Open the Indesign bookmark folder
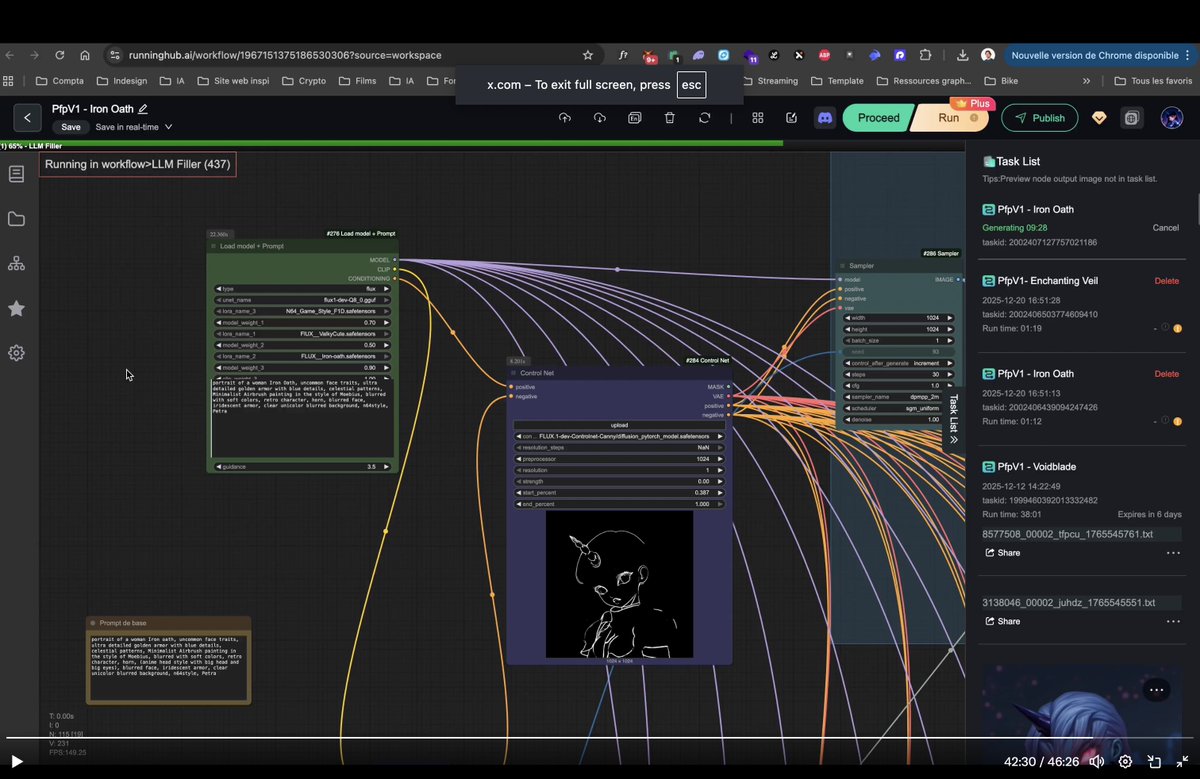This screenshot has height=779, width=1200. tap(122, 81)
